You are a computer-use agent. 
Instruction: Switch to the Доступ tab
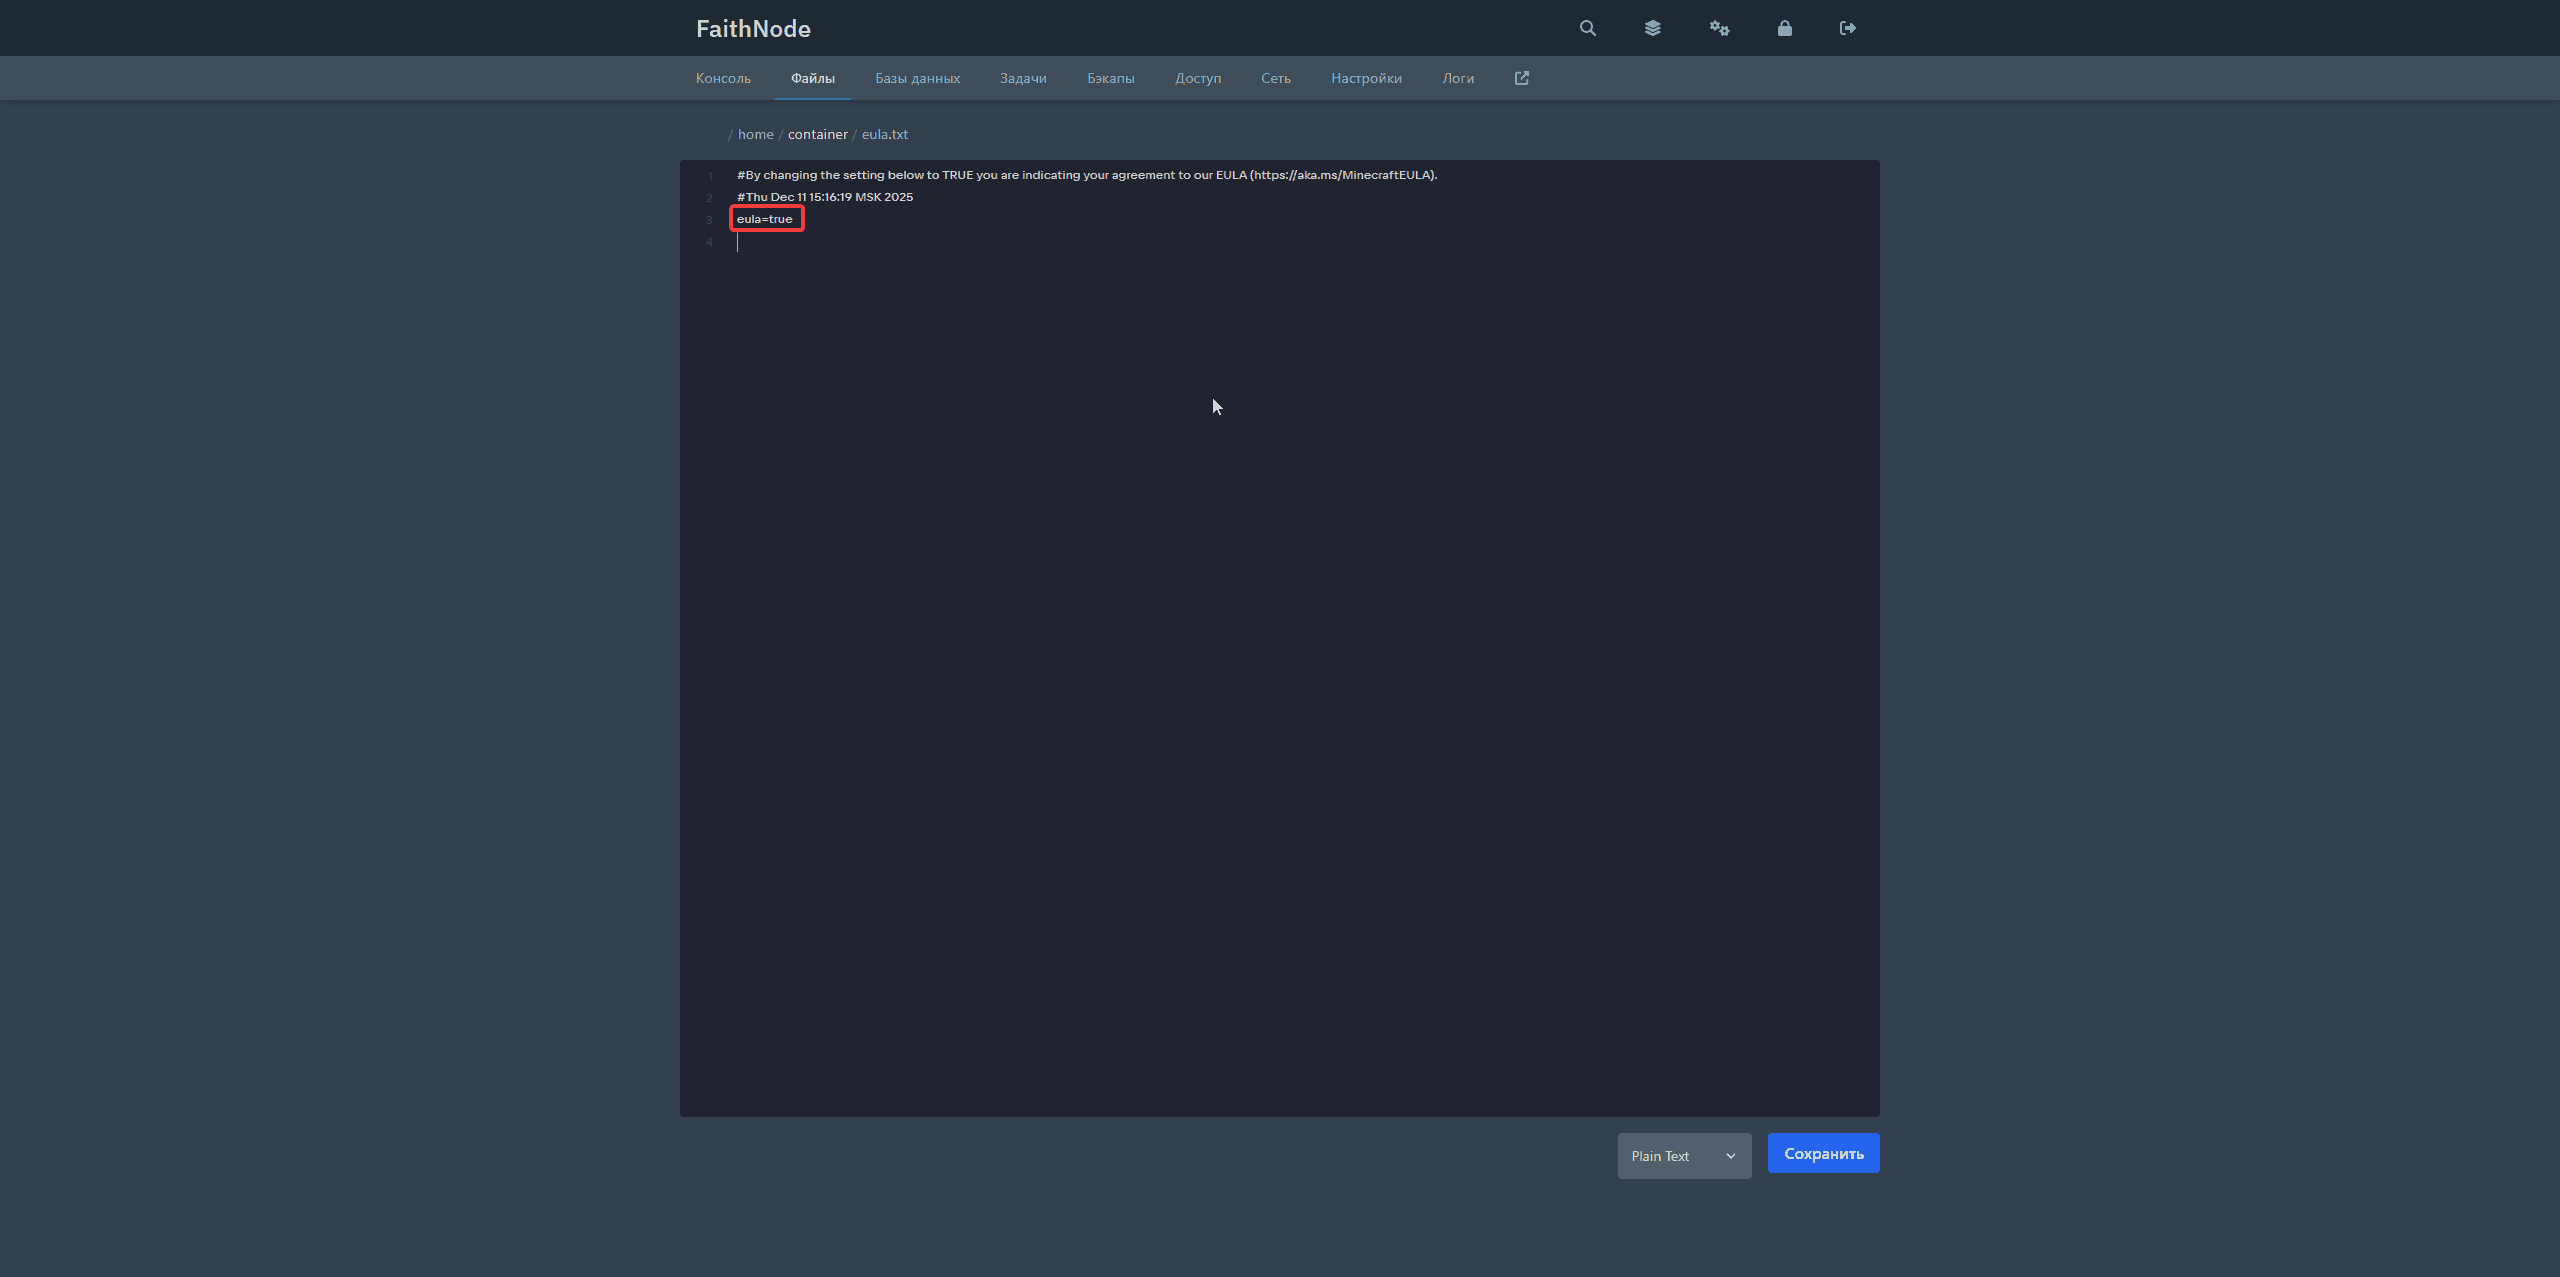(1197, 78)
